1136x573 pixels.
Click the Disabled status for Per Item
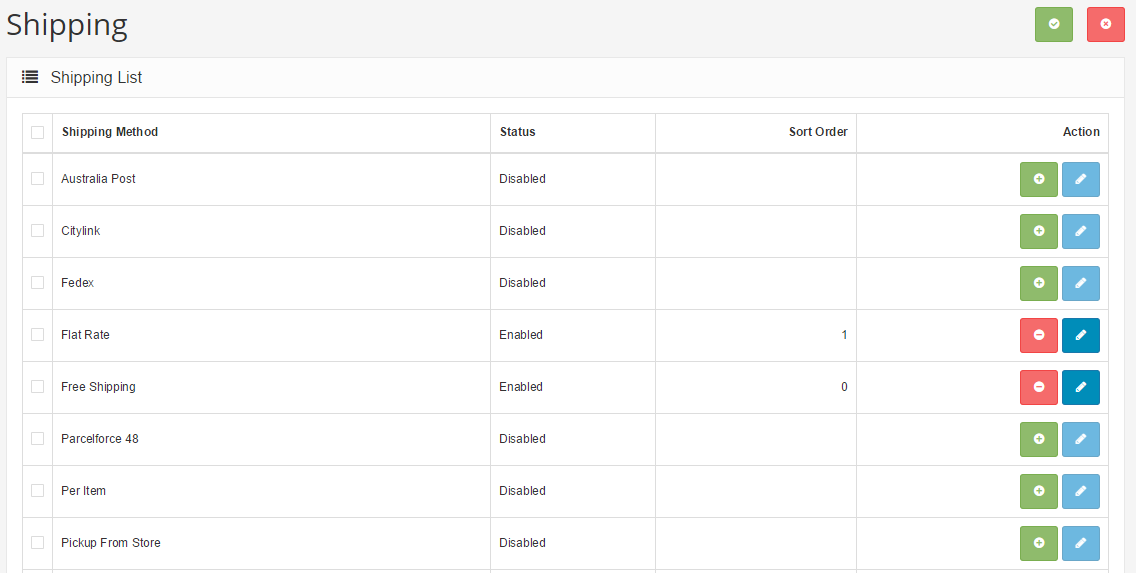pyautogui.click(x=522, y=490)
